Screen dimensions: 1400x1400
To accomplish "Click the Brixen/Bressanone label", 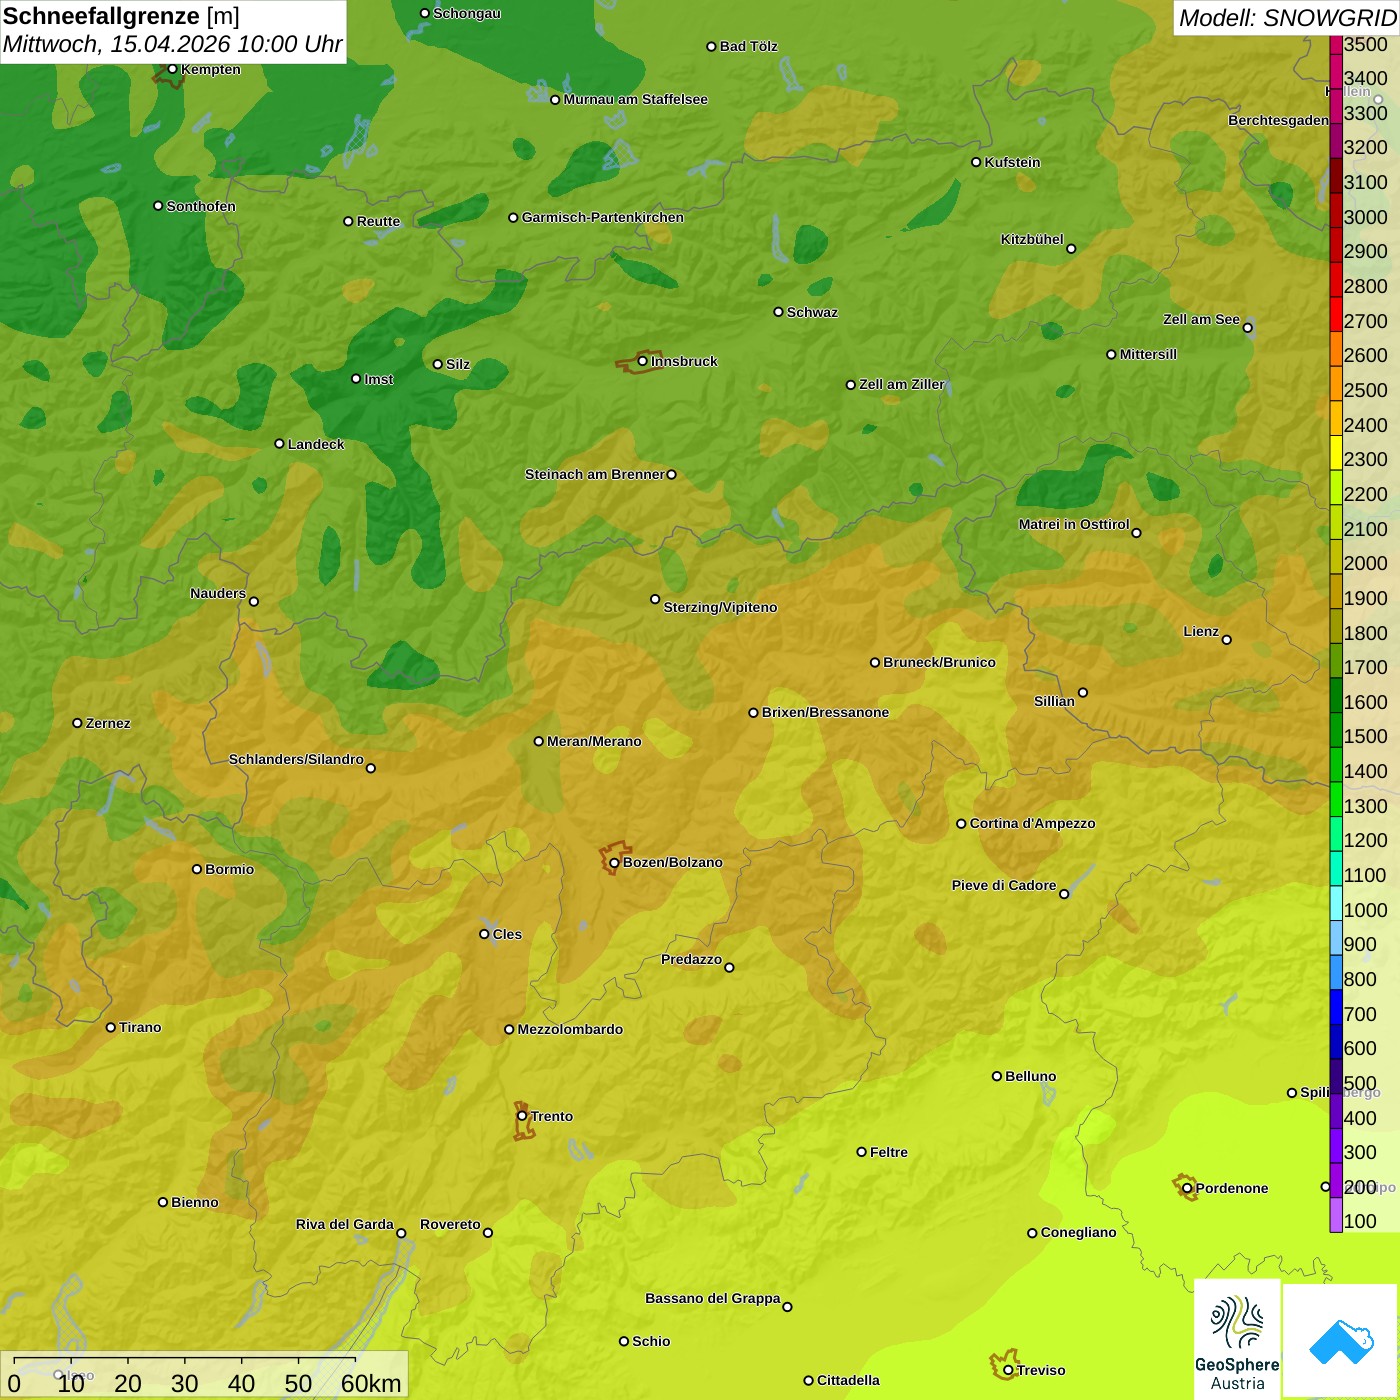I will coord(825,712).
